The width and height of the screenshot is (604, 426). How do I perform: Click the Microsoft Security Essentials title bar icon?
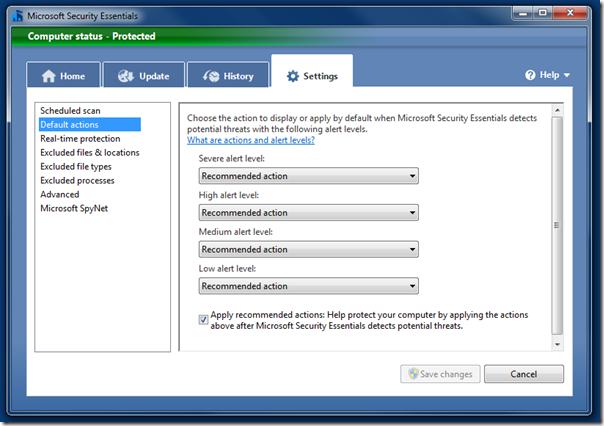tap(17, 16)
